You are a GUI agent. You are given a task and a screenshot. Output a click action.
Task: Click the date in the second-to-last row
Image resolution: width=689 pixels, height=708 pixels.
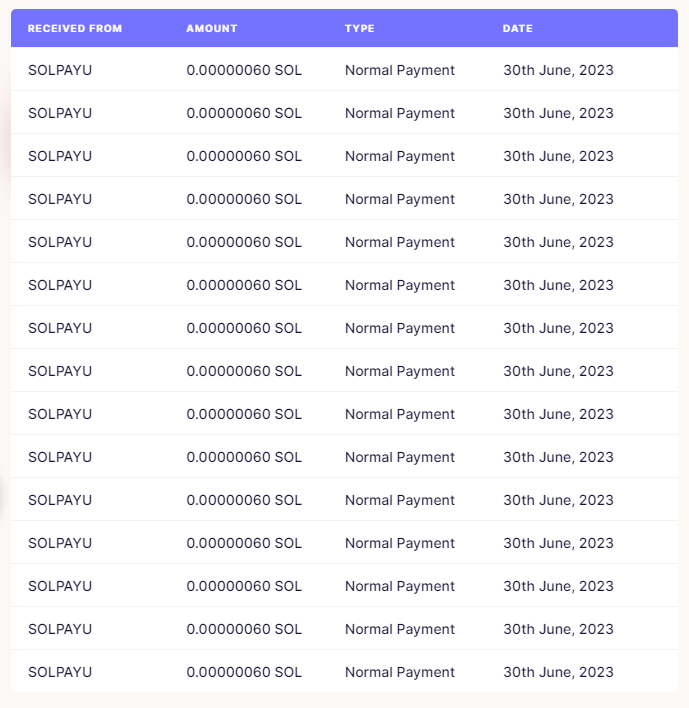[x=559, y=629]
